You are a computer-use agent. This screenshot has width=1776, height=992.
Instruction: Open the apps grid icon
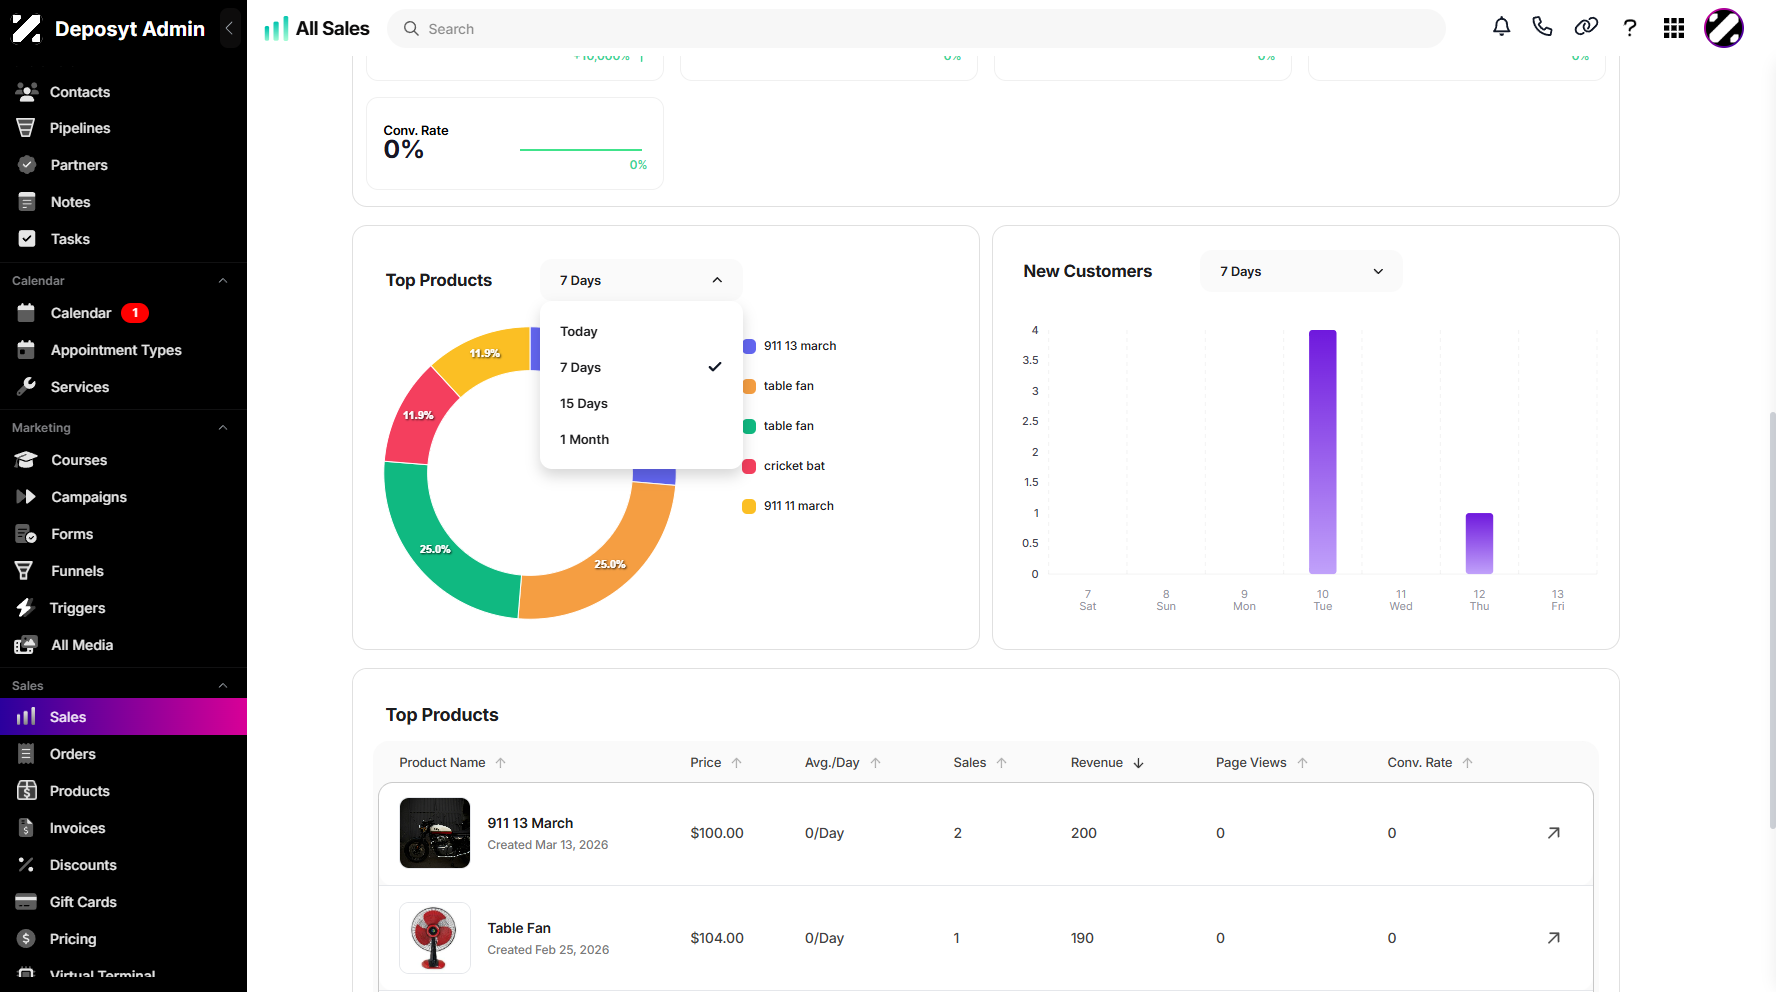click(x=1674, y=28)
